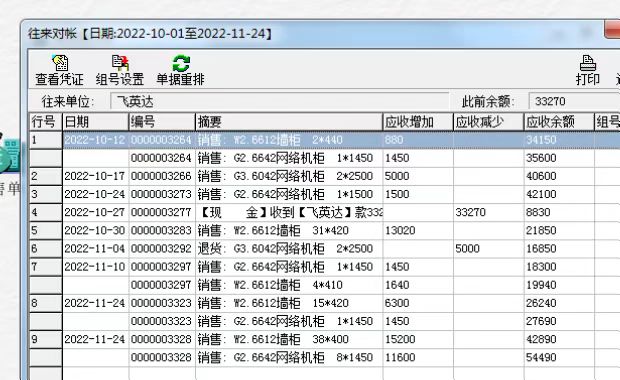Click document number 0000003292
Viewport: 620px width, 380px height.
[161, 249]
